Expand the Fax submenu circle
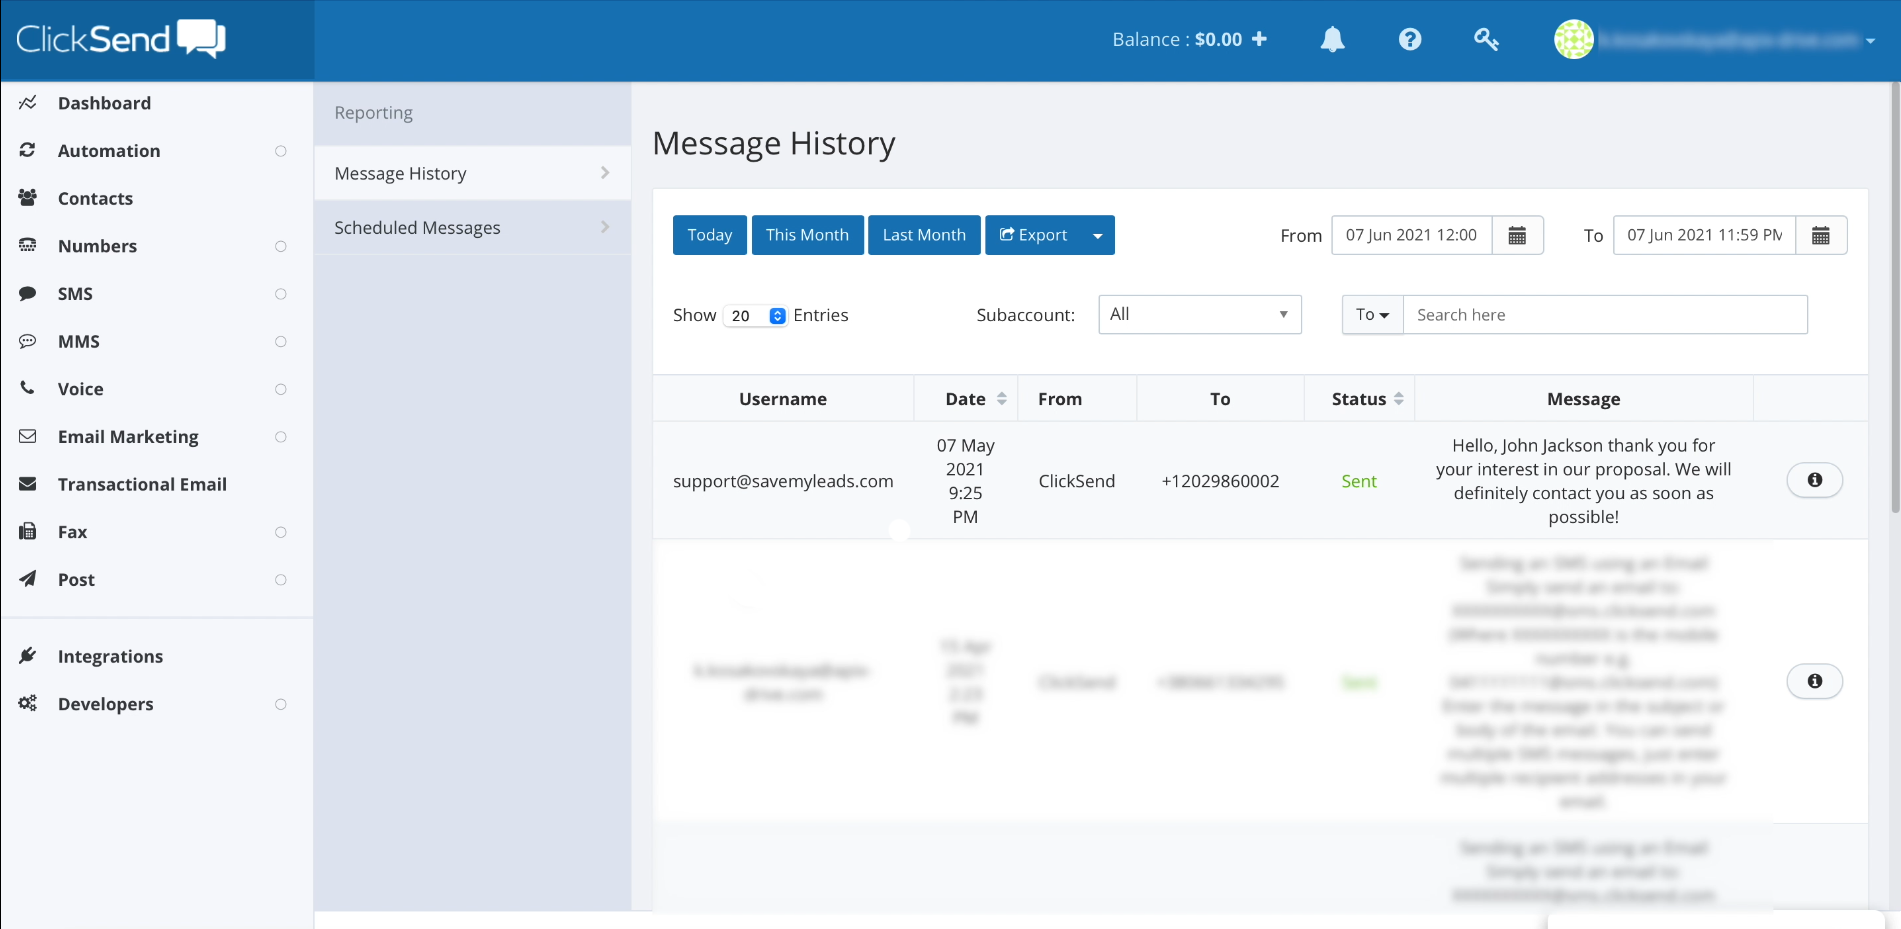1901x929 pixels. (x=281, y=532)
